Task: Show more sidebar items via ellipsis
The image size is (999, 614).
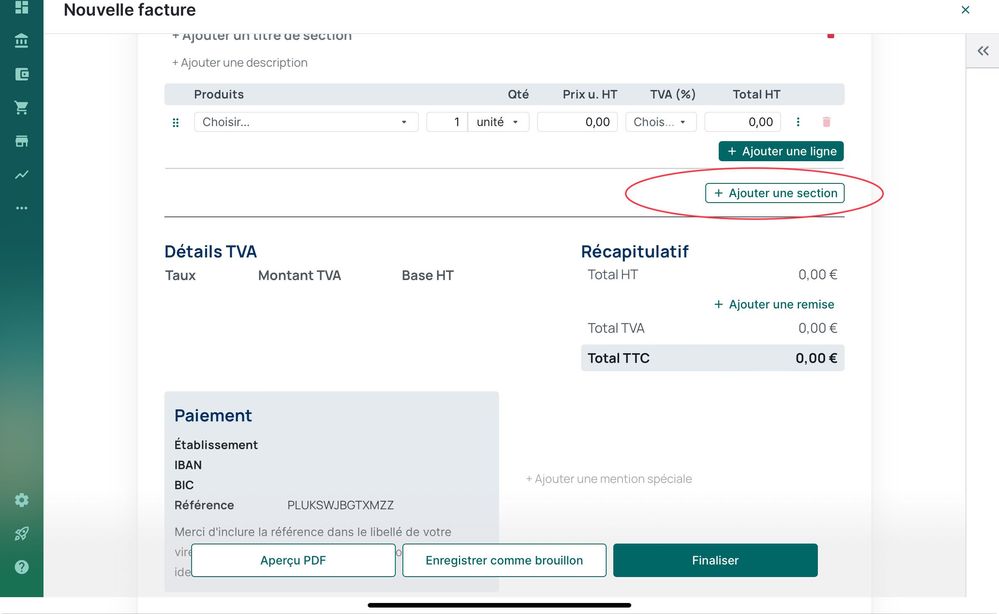Action: (x=21, y=208)
